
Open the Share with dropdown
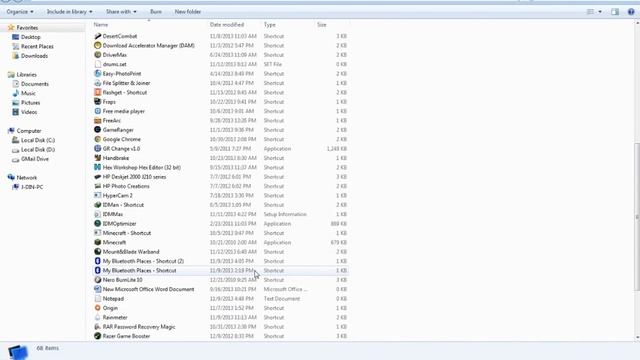[x=121, y=12]
